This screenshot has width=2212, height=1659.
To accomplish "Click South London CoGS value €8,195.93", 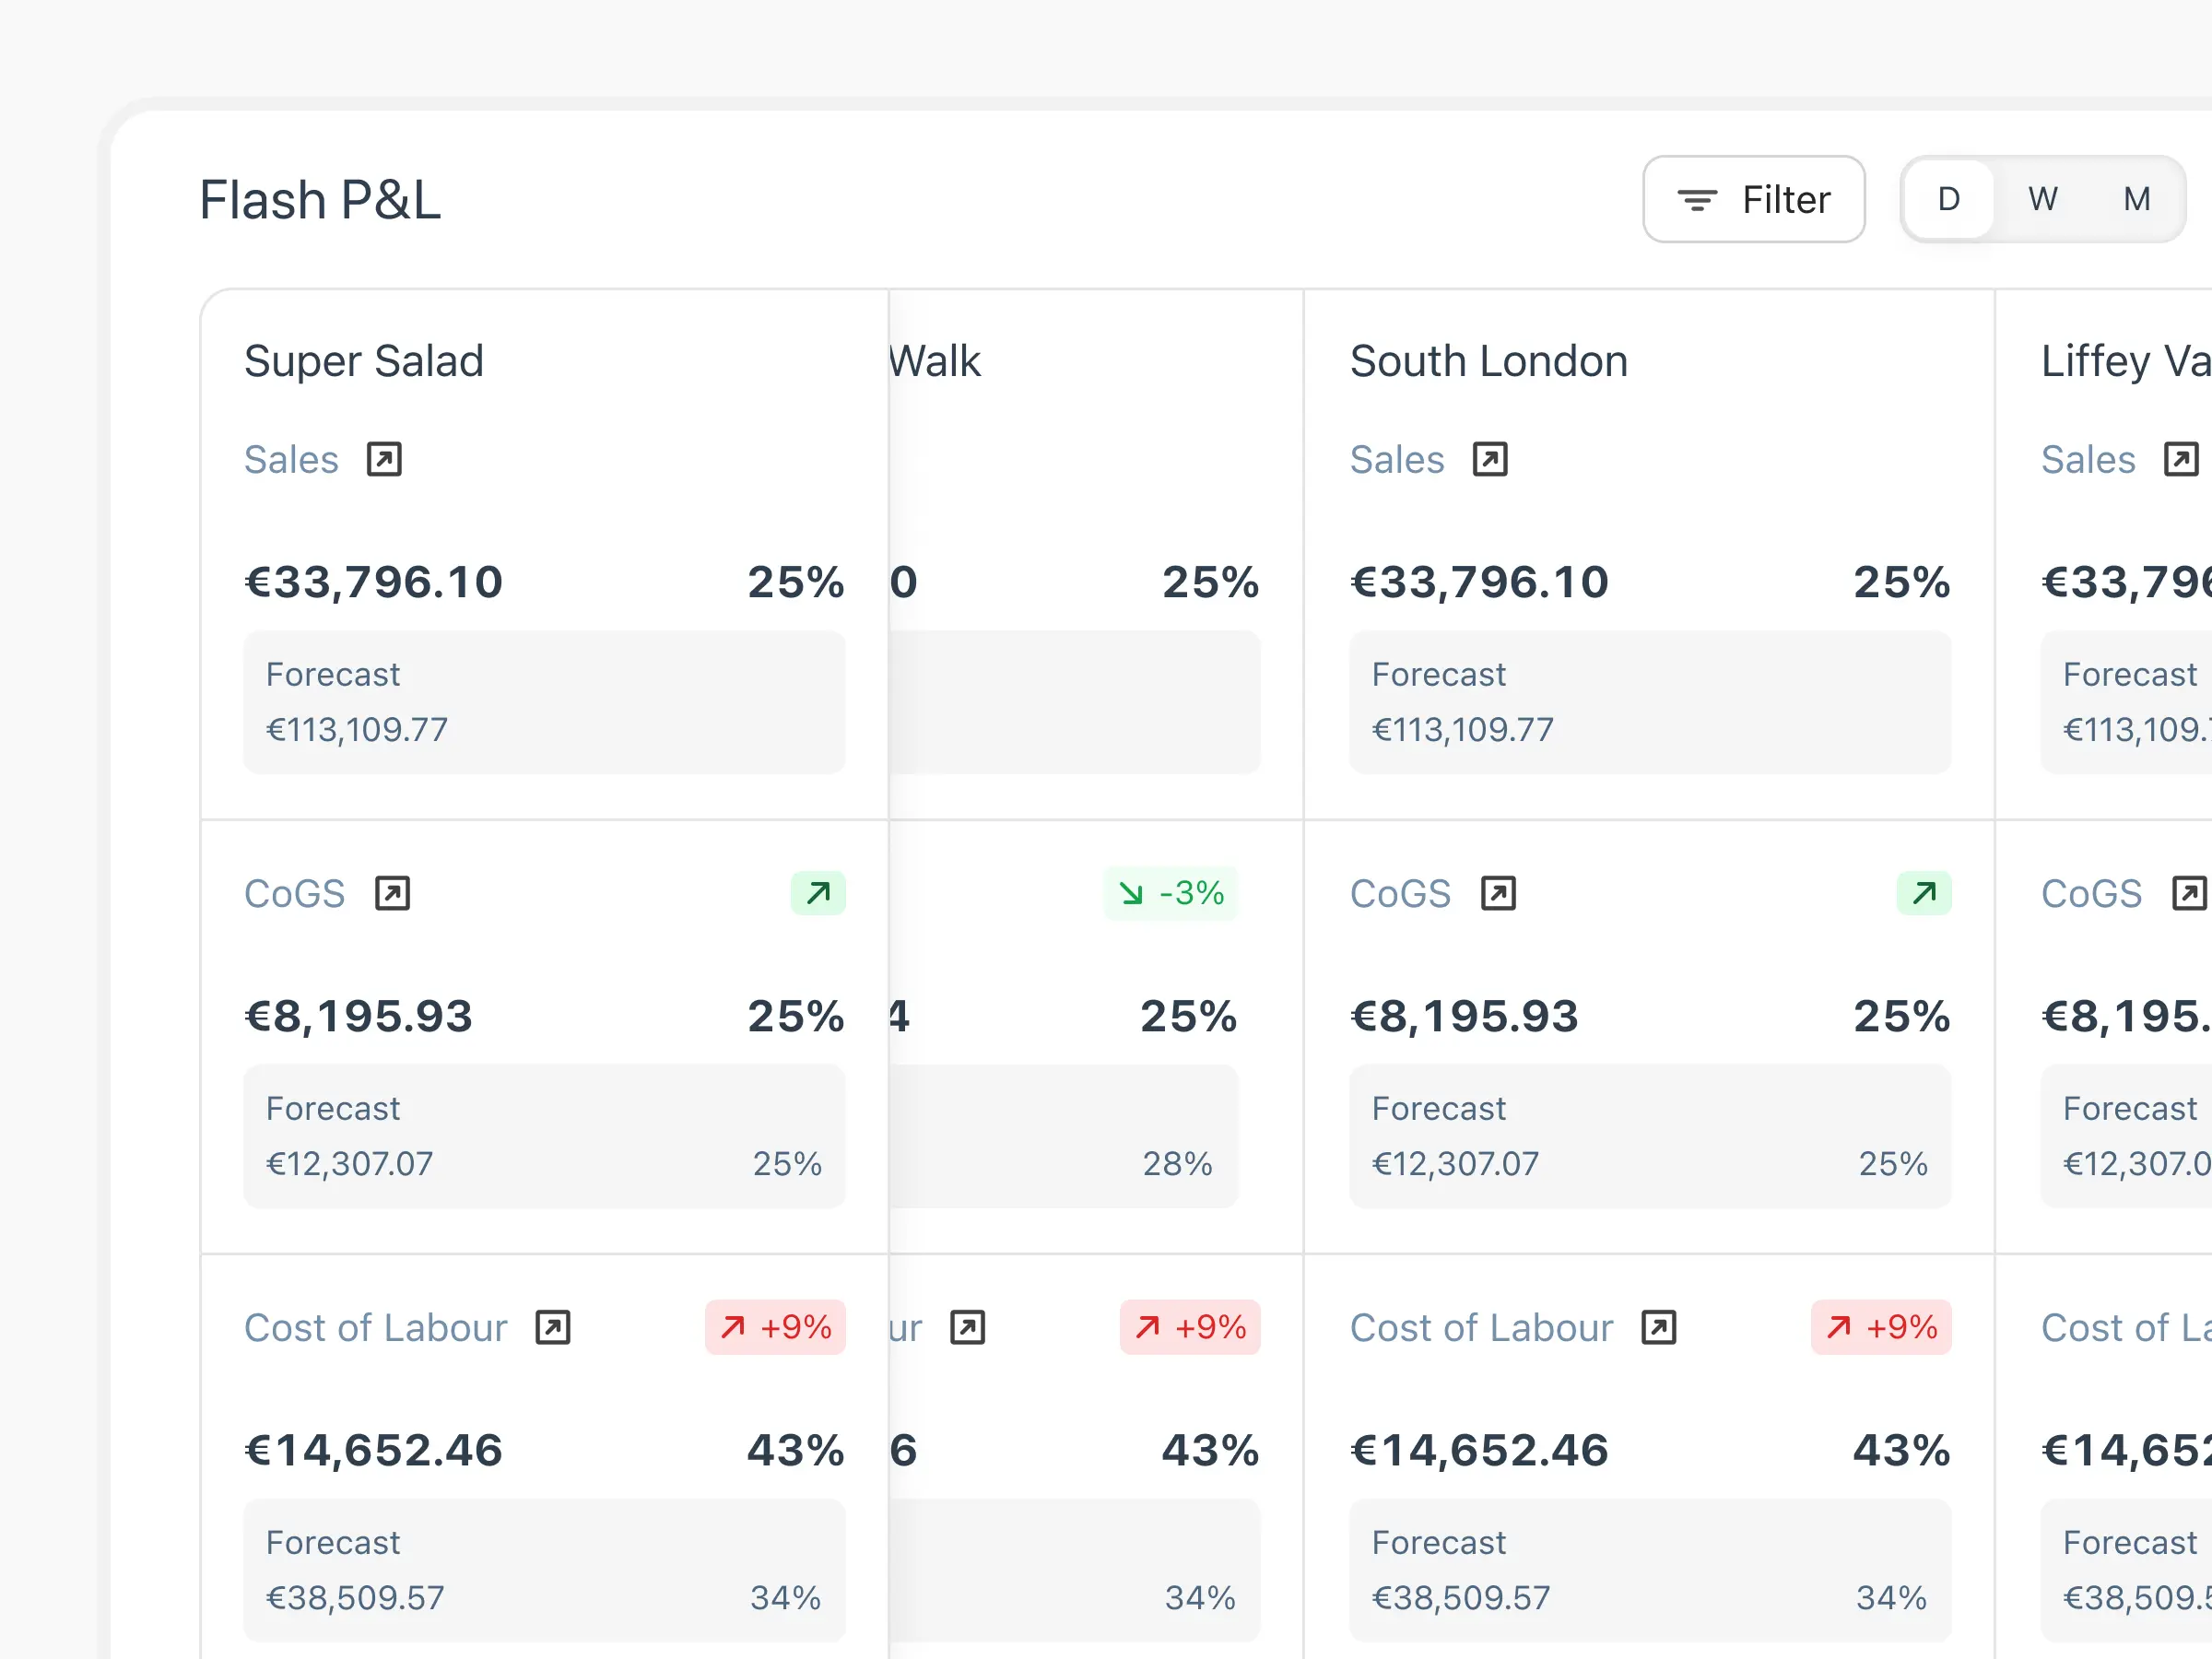I will (x=1465, y=1016).
